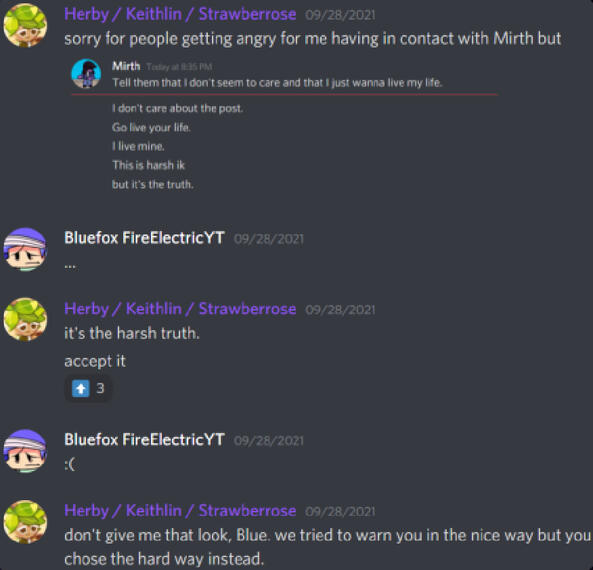The width and height of the screenshot is (593, 570).
Task: Click Mirth's avatar in the embedded screenshot
Action: click(86, 73)
